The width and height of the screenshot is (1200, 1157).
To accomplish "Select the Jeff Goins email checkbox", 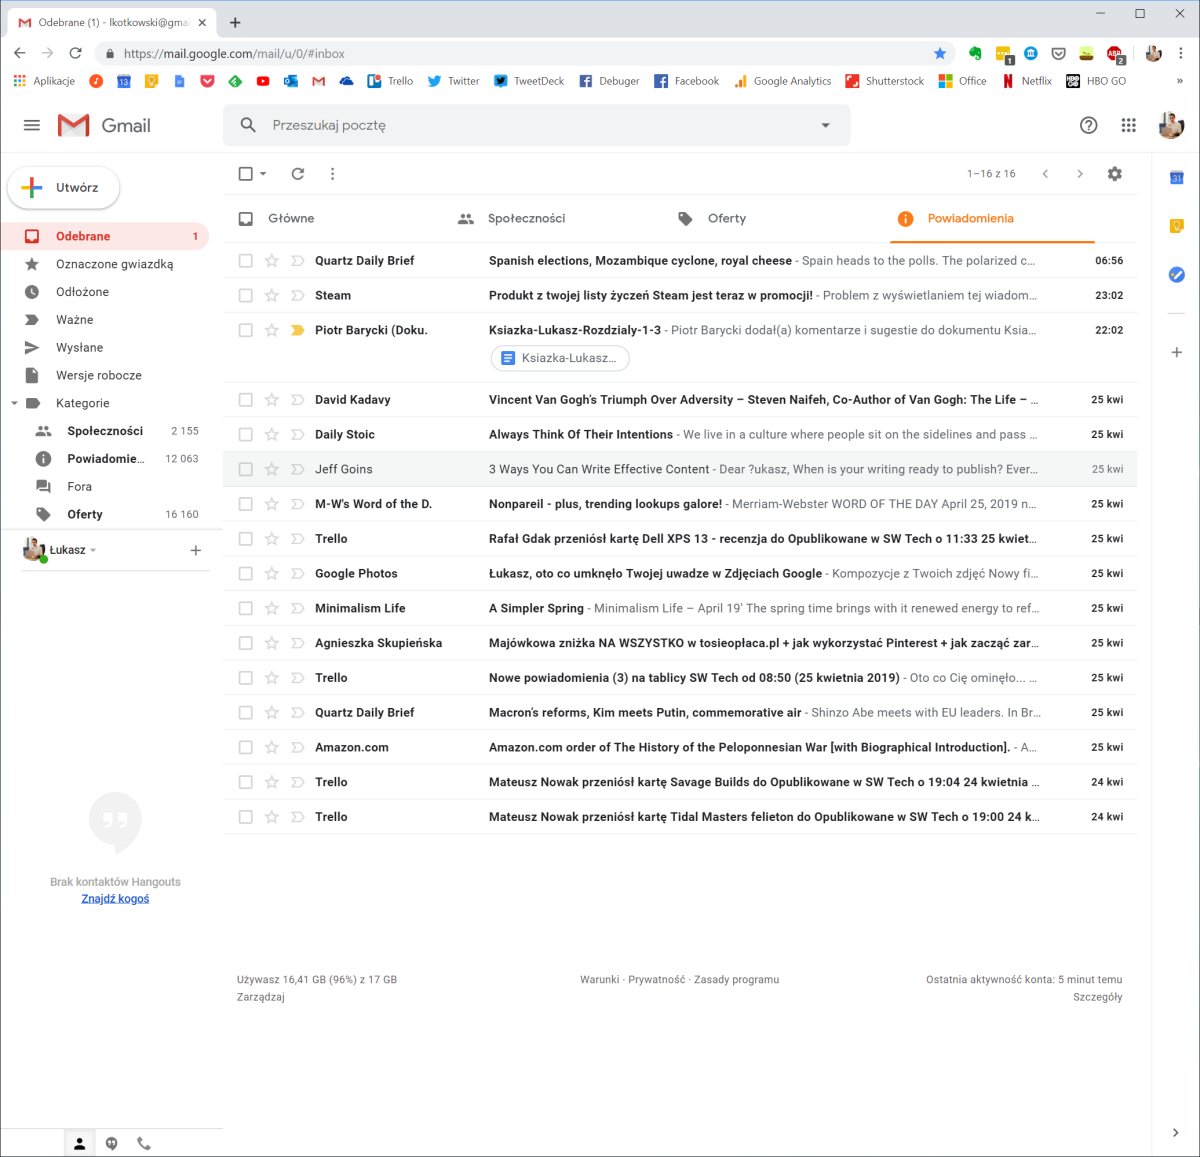I will pos(246,469).
